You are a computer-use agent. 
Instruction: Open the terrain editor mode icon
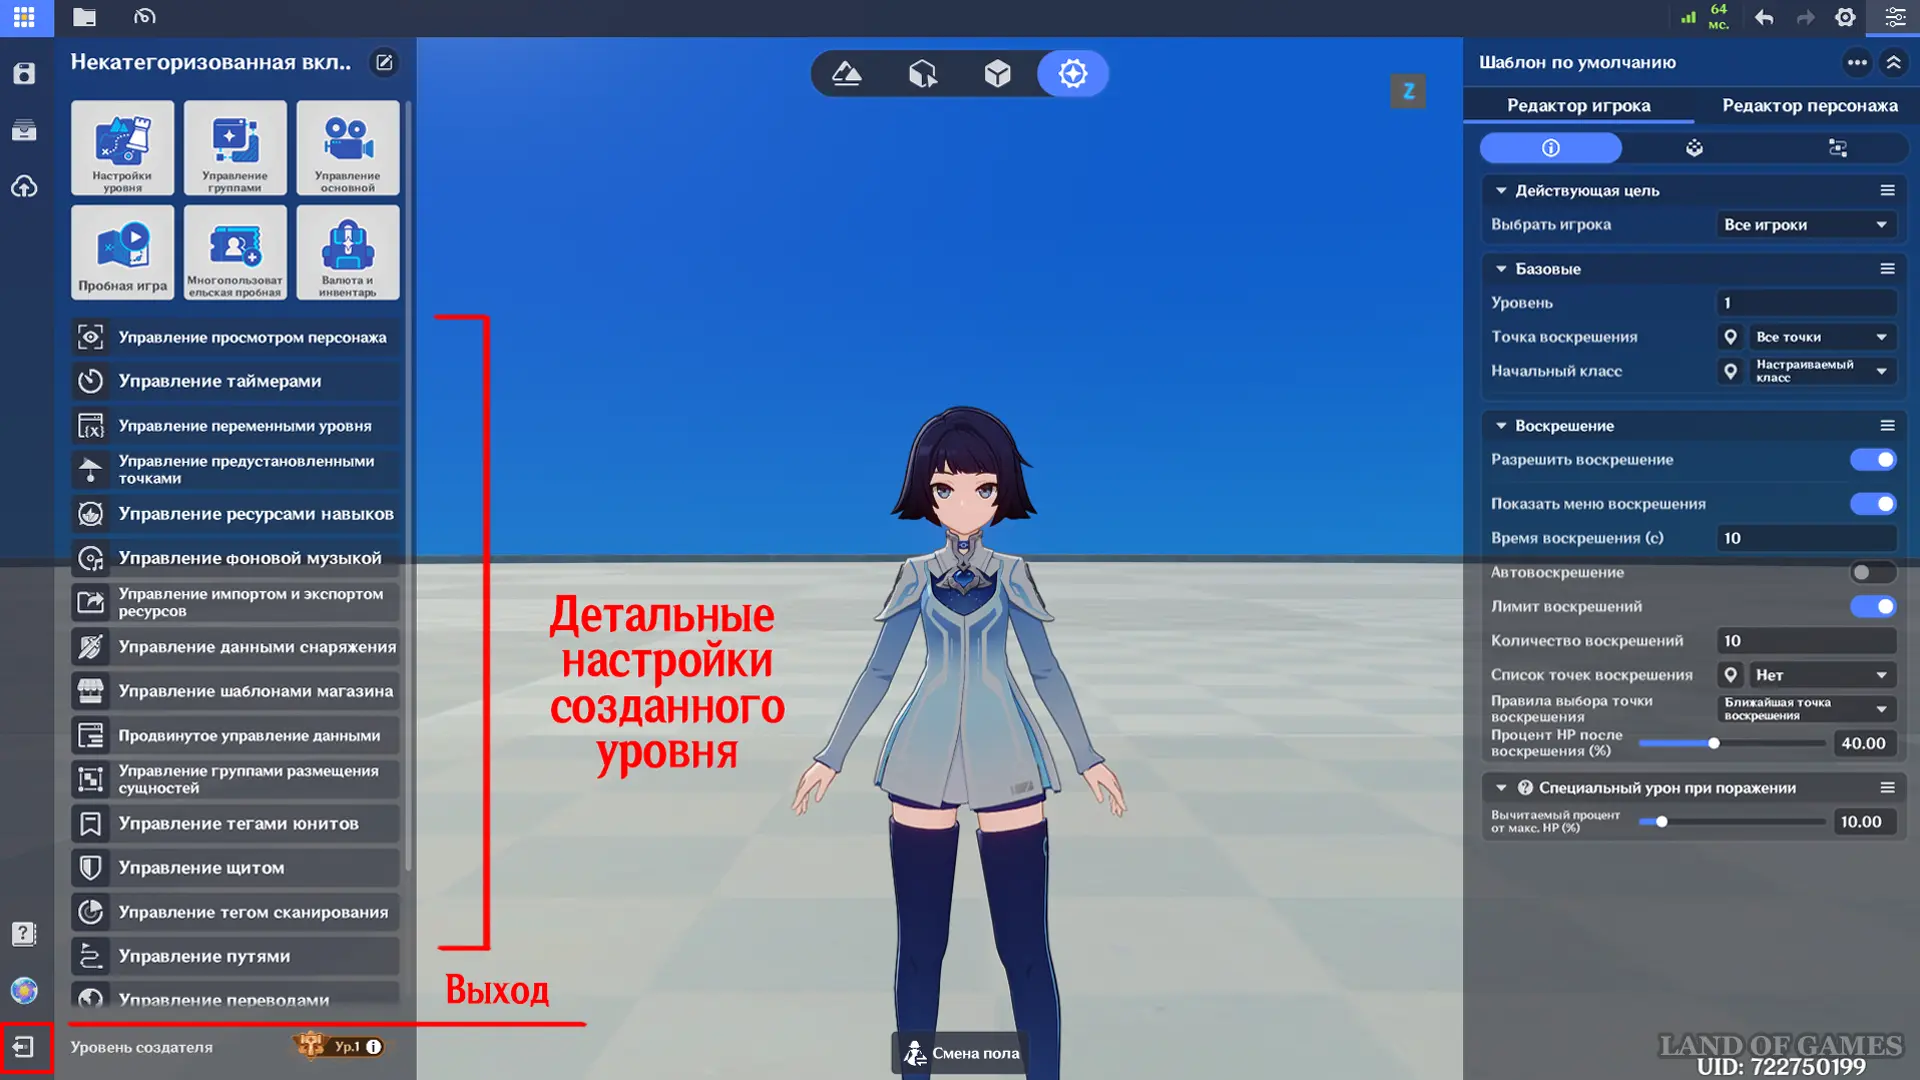847,73
